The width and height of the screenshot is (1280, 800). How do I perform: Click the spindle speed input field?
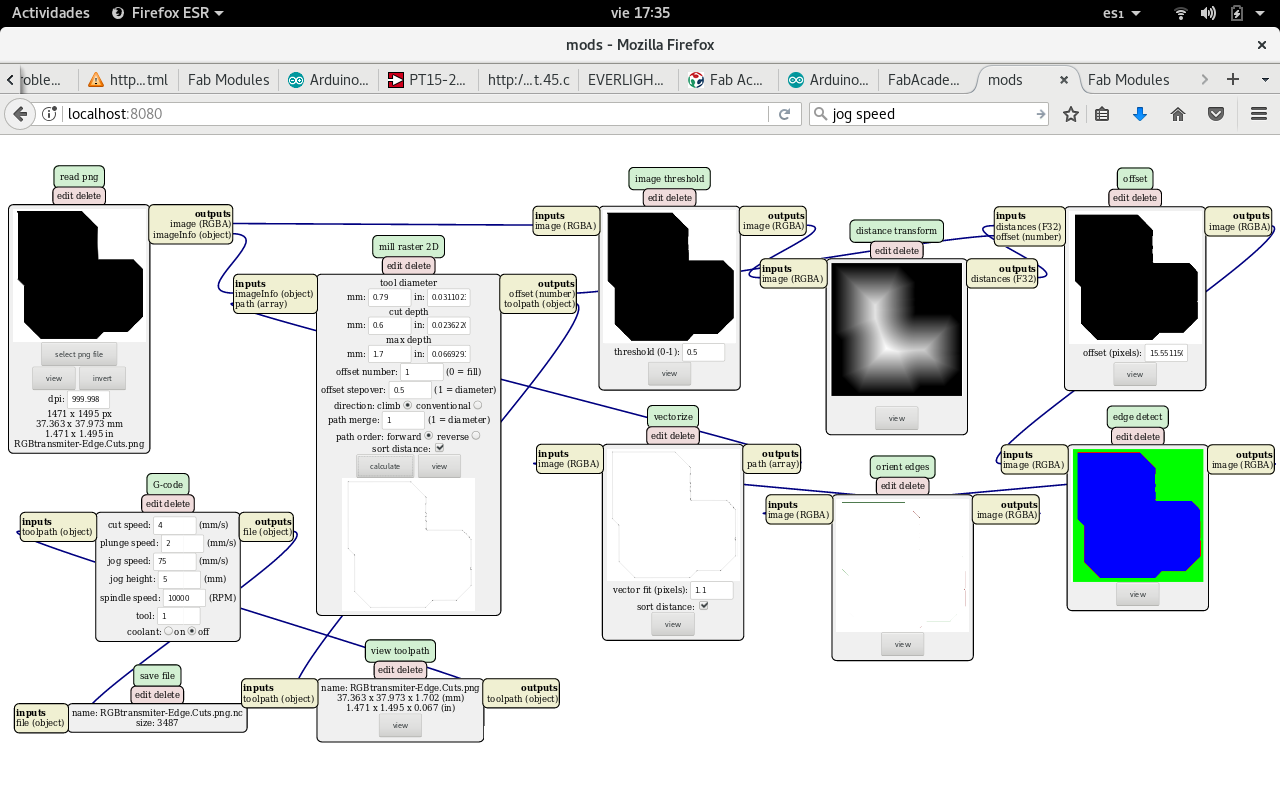(185, 597)
